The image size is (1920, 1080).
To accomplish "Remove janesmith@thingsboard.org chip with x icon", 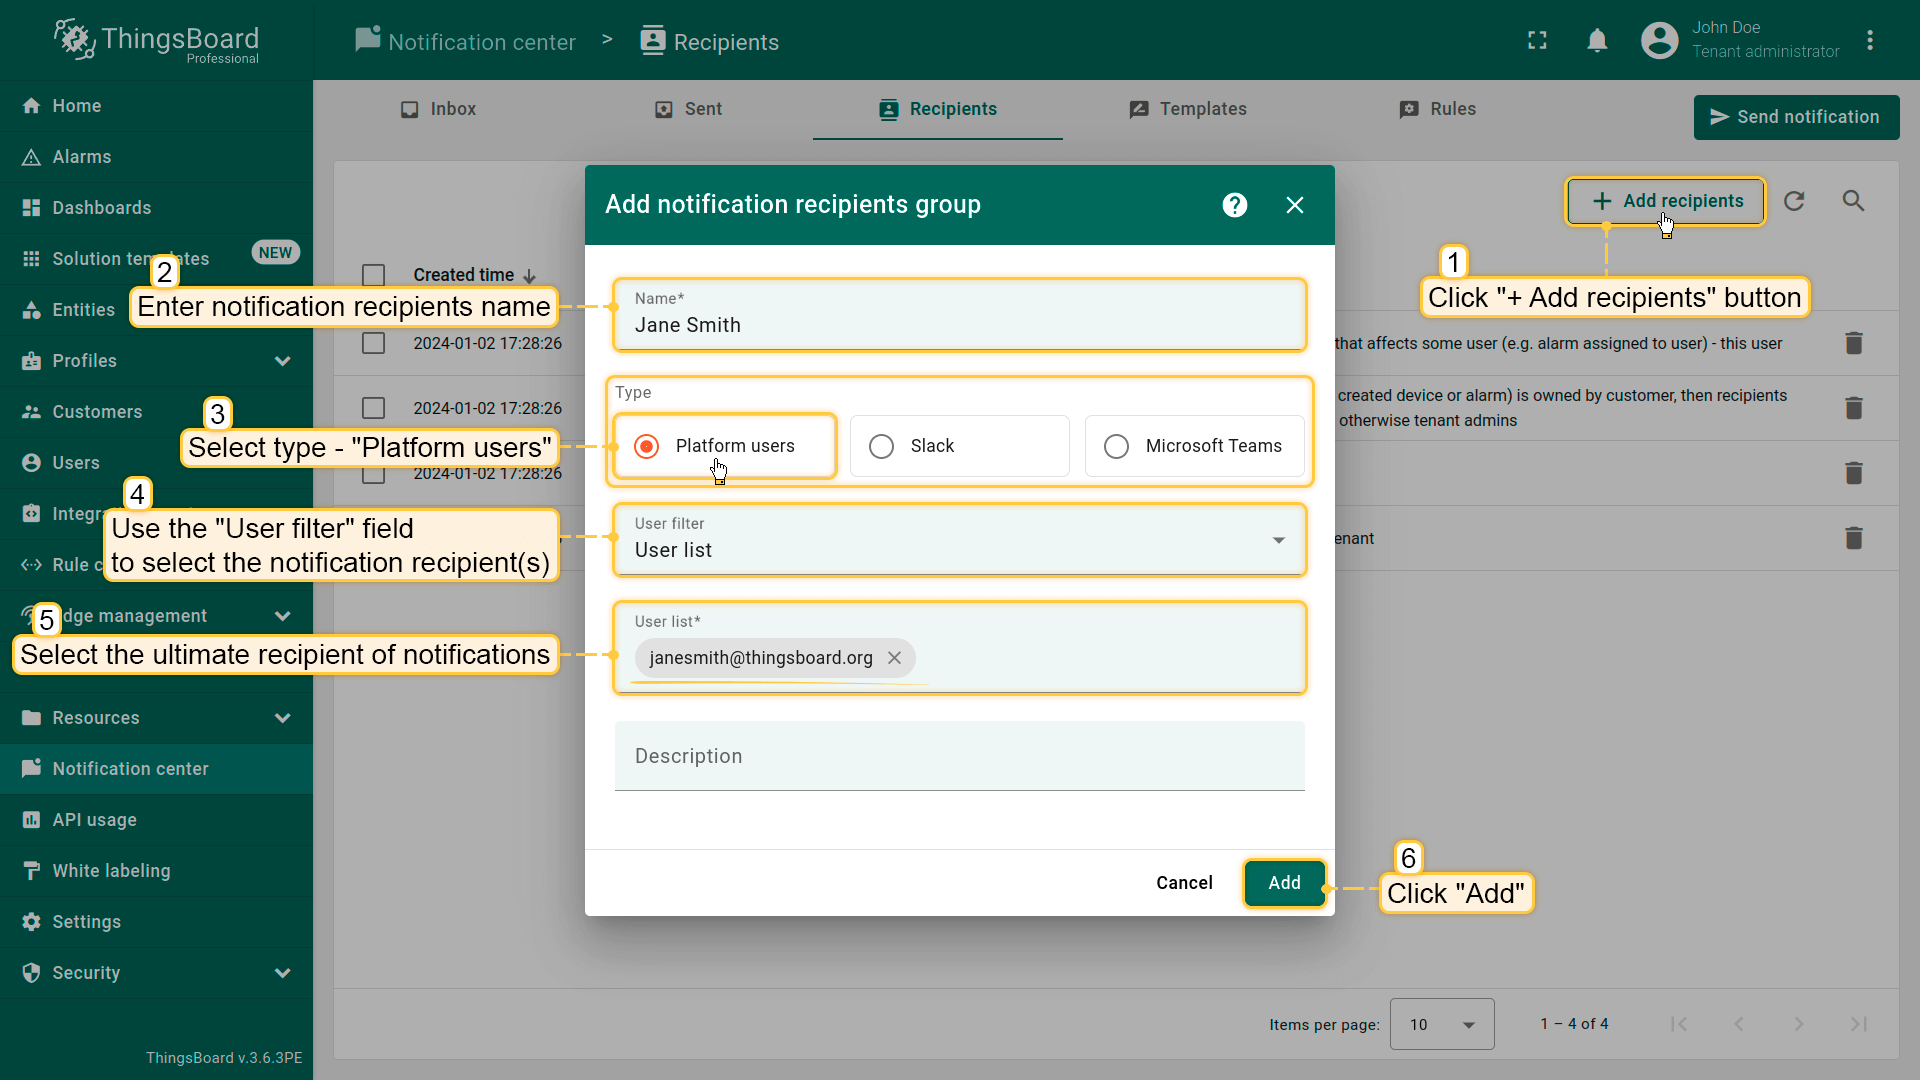I will coord(894,658).
